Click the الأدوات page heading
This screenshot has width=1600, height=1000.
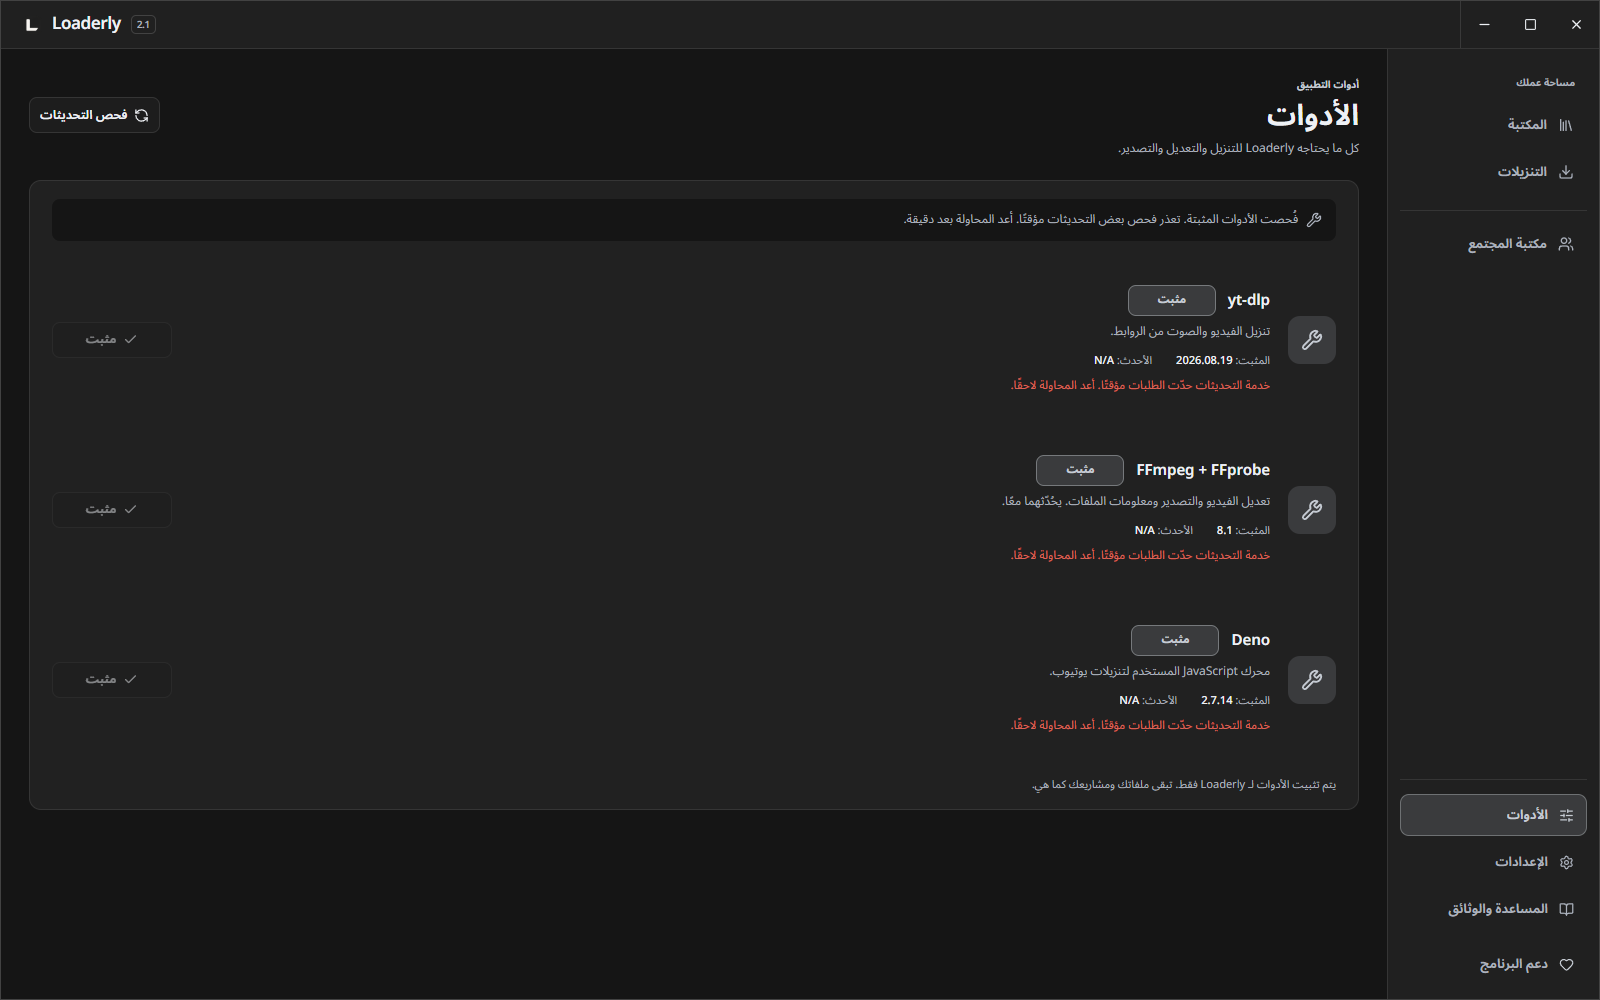click(x=1312, y=115)
